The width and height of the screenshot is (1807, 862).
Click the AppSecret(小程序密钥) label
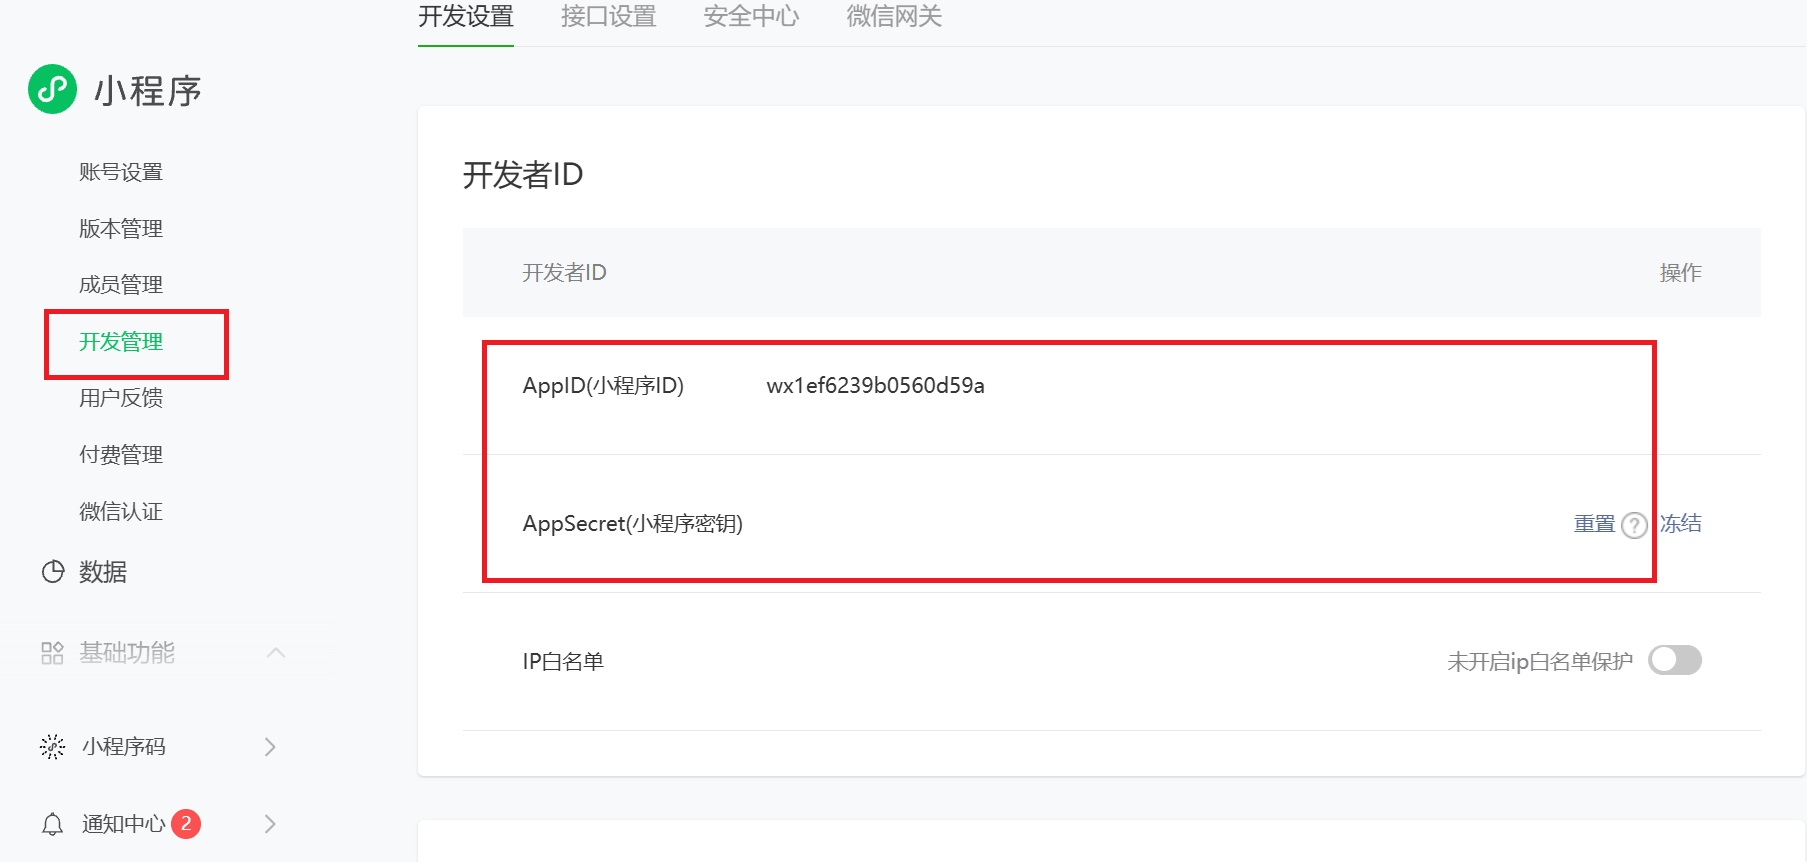tap(632, 524)
